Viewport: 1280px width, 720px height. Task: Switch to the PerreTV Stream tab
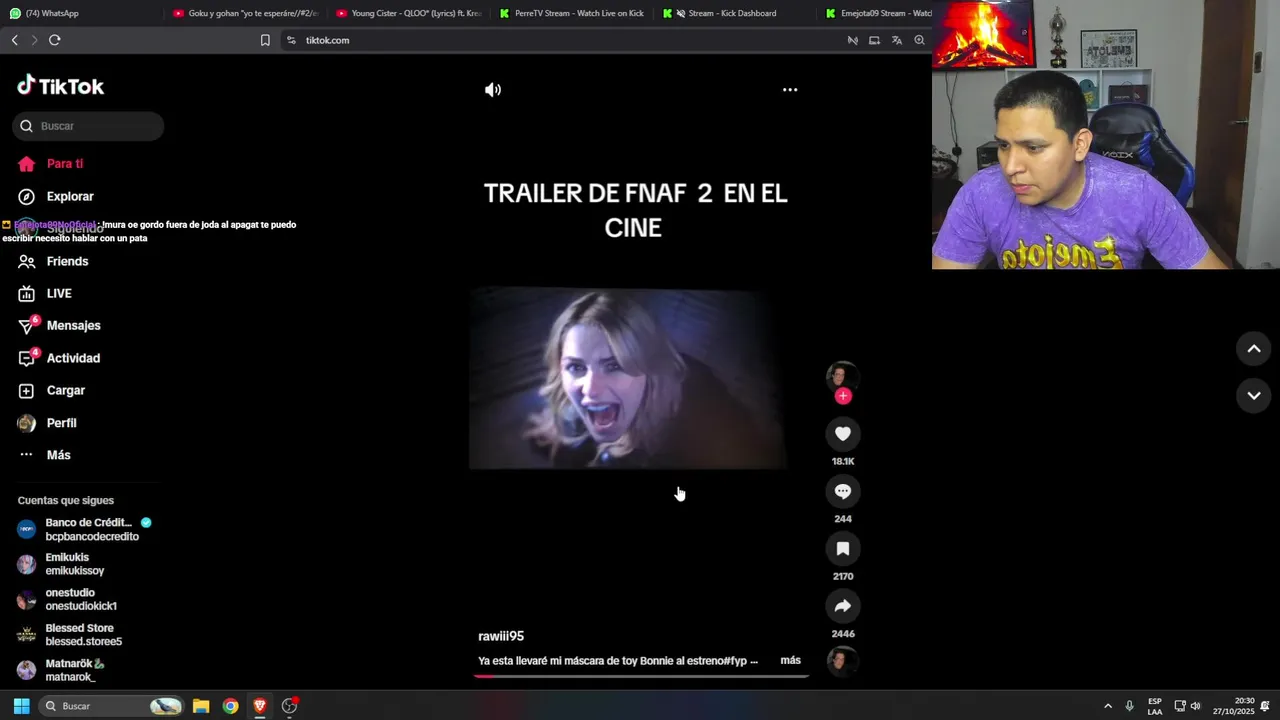[572, 13]
